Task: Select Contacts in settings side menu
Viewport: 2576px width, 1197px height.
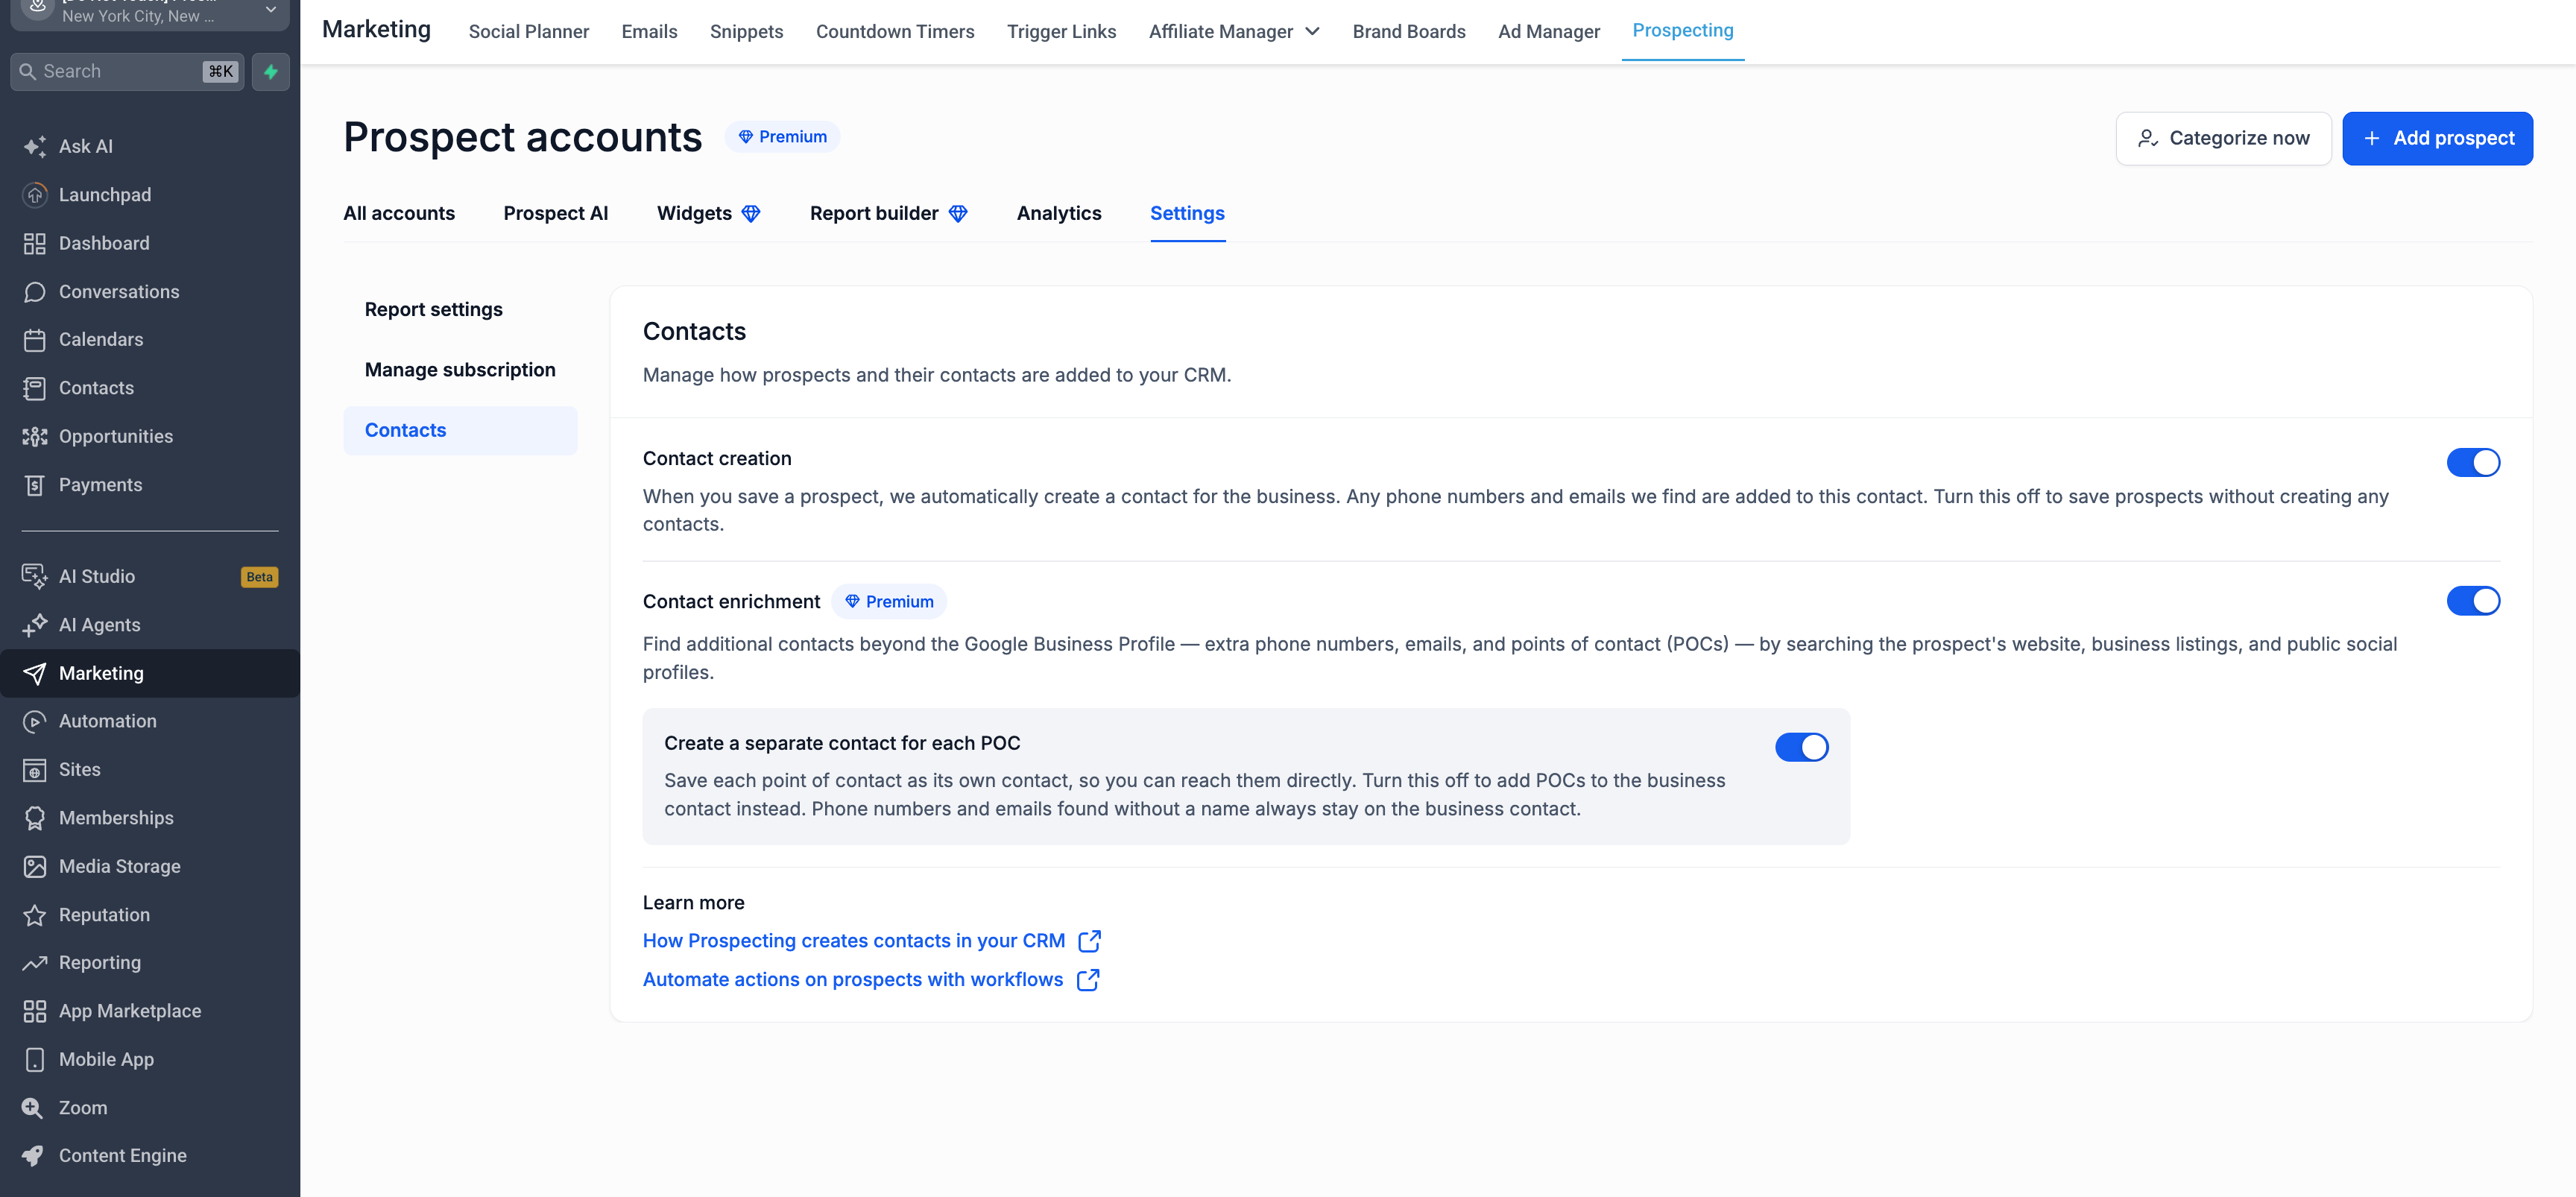Action: pyautogui.click(x=460, y=431)
